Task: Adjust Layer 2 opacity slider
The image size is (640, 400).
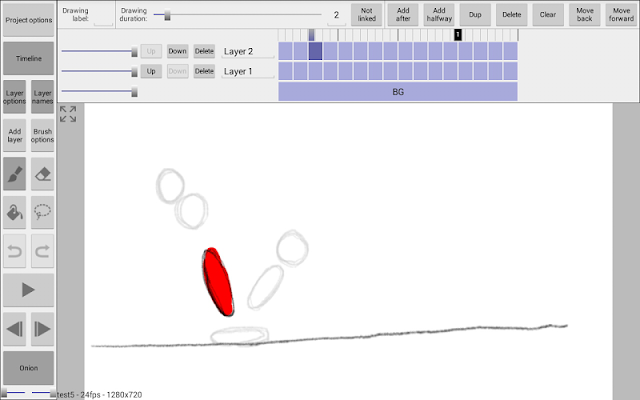Action: pos(99,51)
